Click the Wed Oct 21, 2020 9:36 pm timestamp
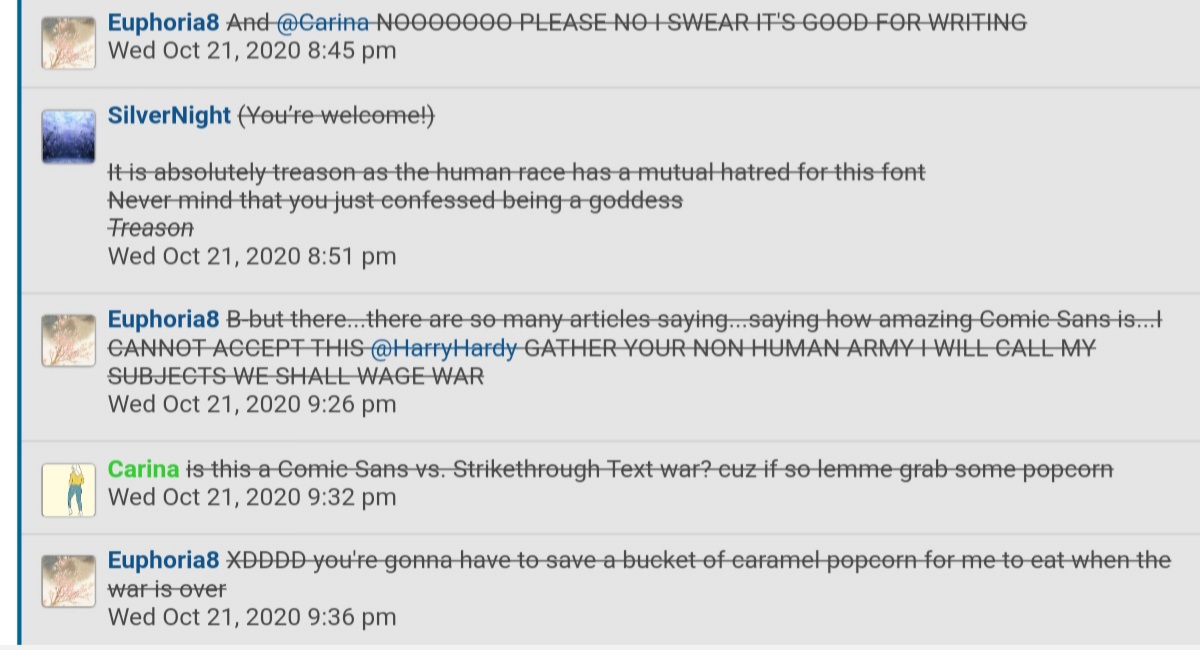Viewport: 1200px width, 650px height. (x=252, y=617)
